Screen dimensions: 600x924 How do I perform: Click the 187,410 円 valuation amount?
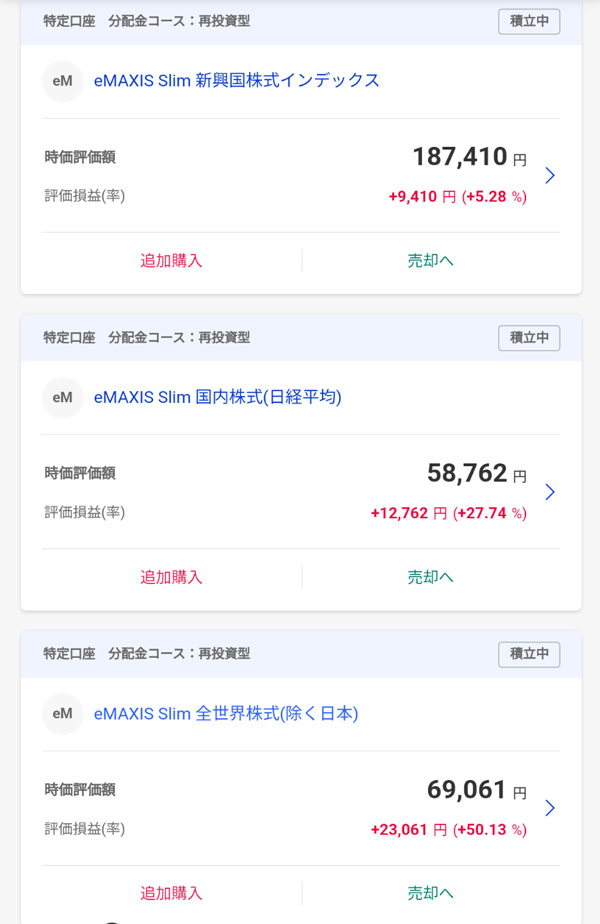click(x=468, y=157)
